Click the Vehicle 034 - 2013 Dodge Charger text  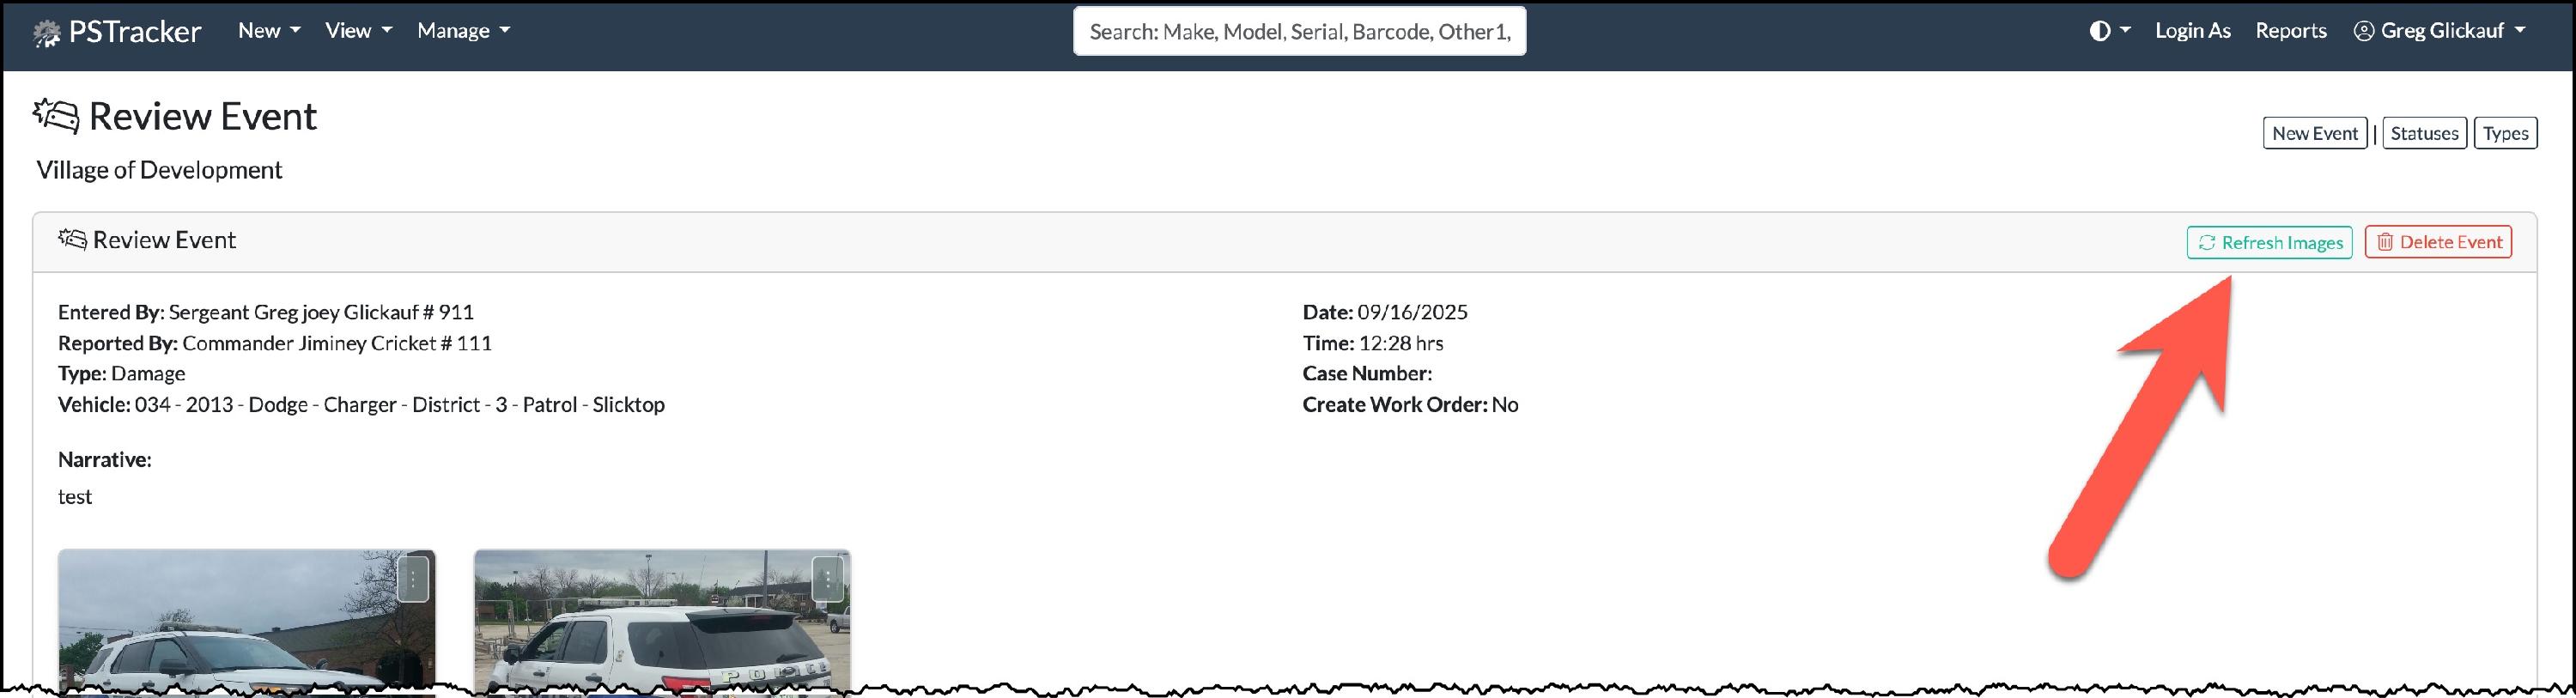click(x=361, y=404)
